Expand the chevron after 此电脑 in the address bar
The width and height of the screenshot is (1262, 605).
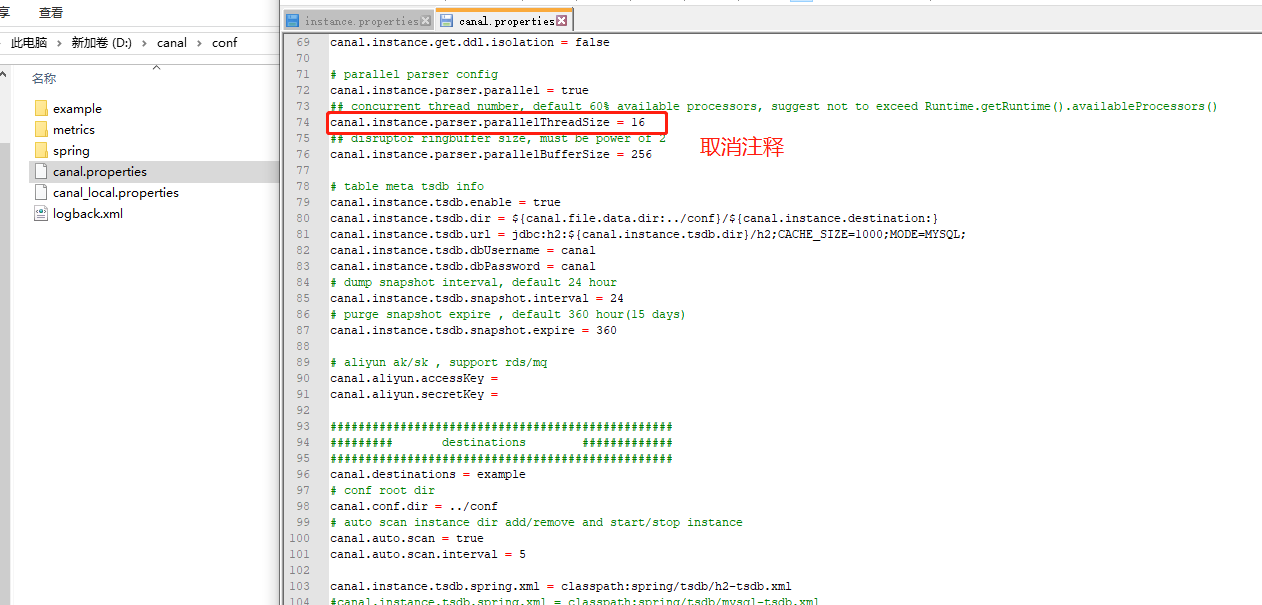click(x=60, y=43)
